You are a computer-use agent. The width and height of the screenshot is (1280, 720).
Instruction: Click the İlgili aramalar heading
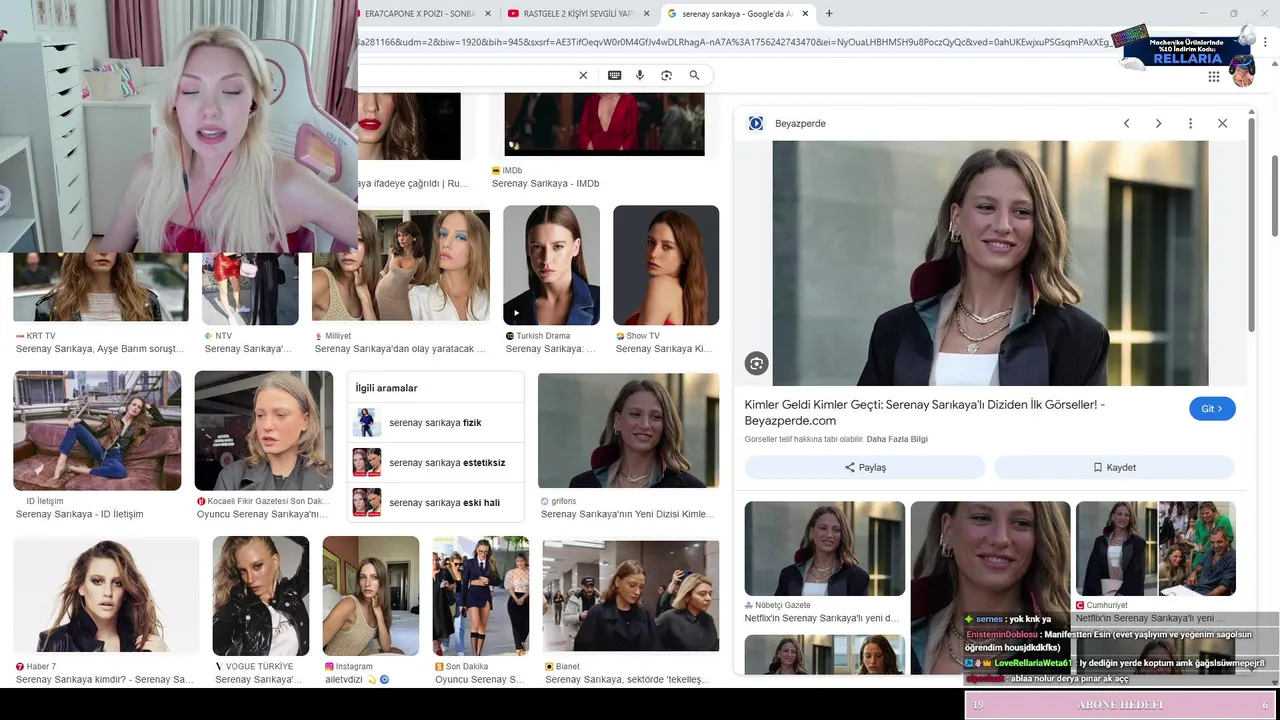[387, 388]
